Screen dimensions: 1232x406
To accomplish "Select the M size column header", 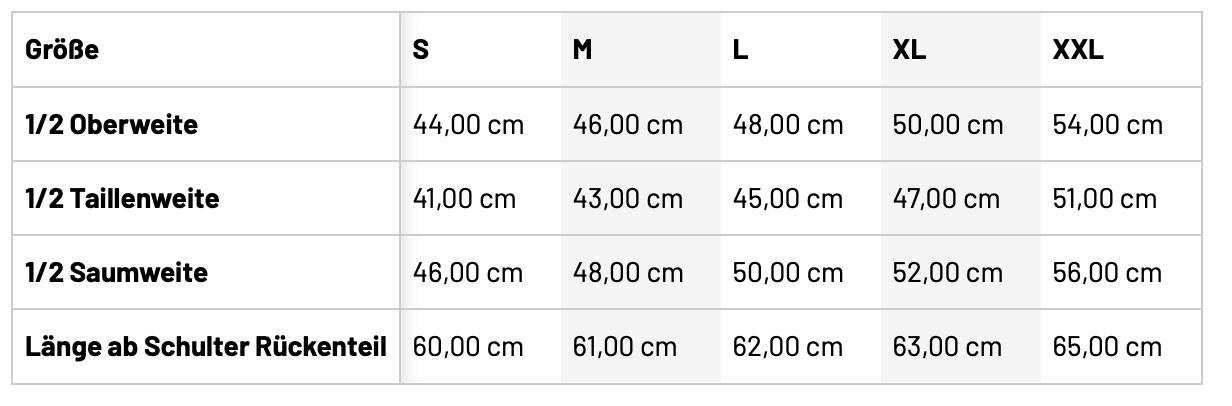I will pyautogui.click(x=582, y=51).
